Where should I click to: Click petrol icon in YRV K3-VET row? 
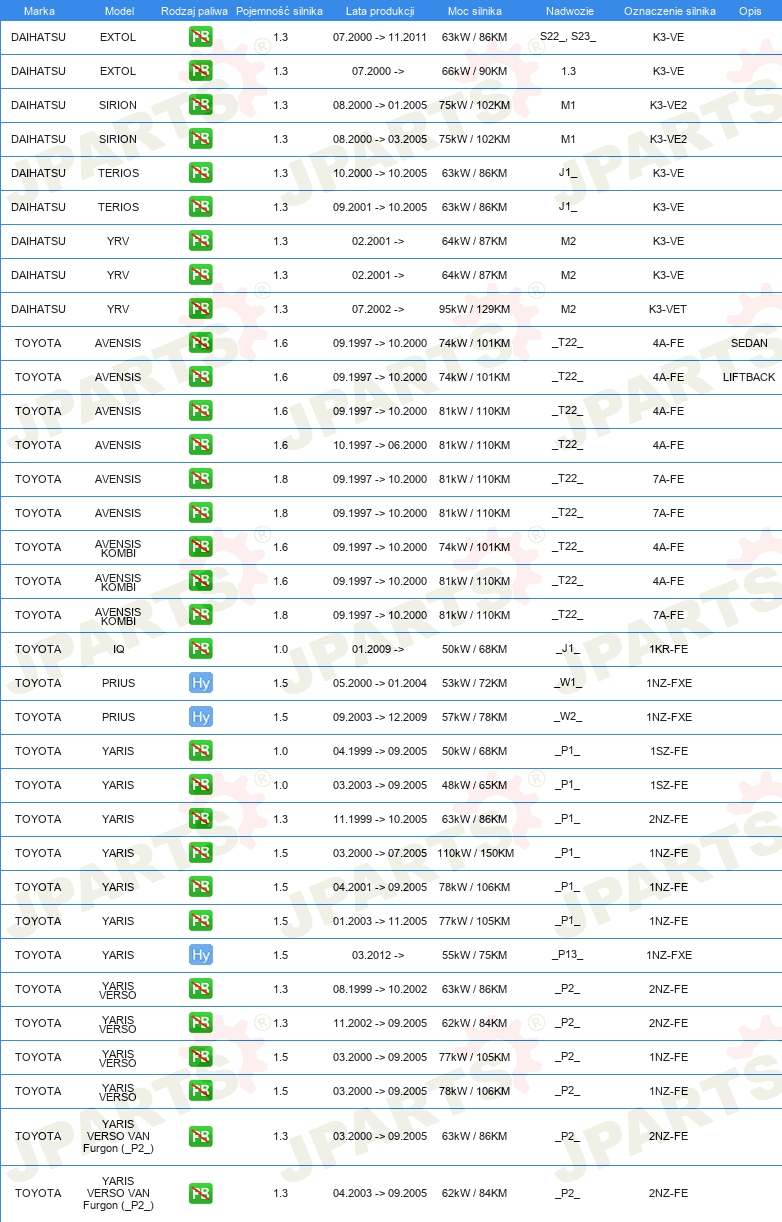point(200,309)
